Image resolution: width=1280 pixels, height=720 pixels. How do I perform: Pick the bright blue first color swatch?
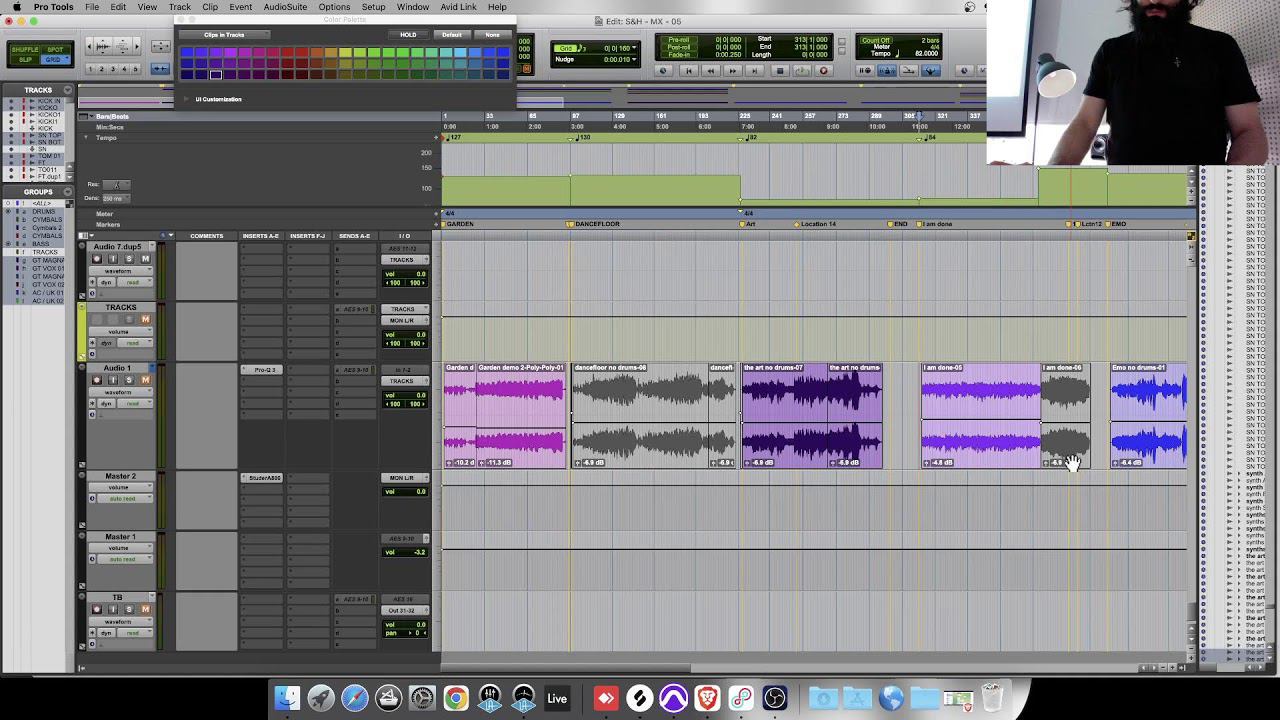coord(187,52)
